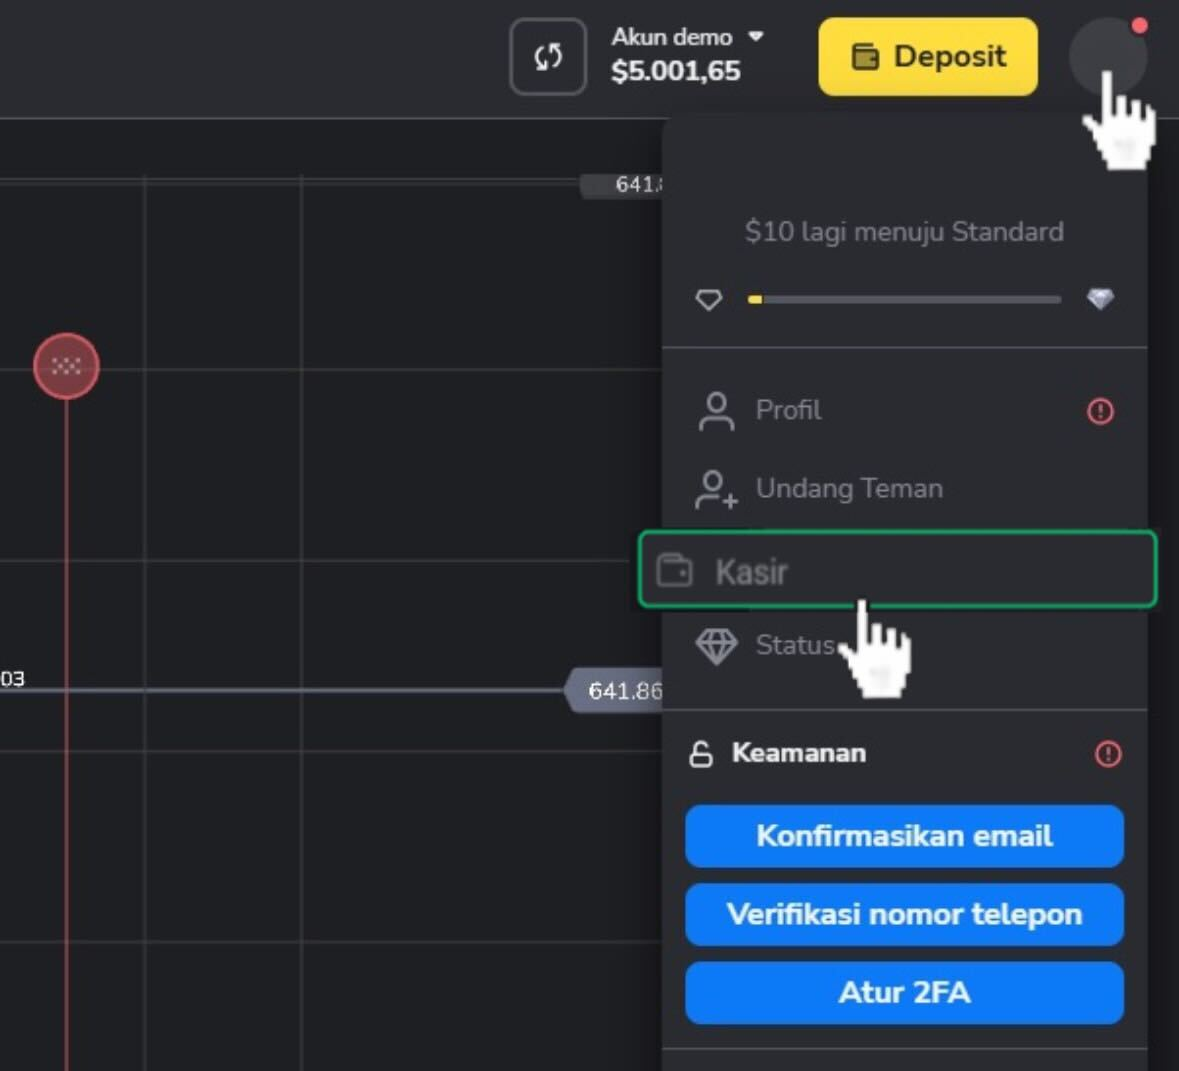Image resolution: width=1179 pixels, height=1071 pixels.
Task: Click the red Keamanan alert icon
Action: tap(1108, 754)
